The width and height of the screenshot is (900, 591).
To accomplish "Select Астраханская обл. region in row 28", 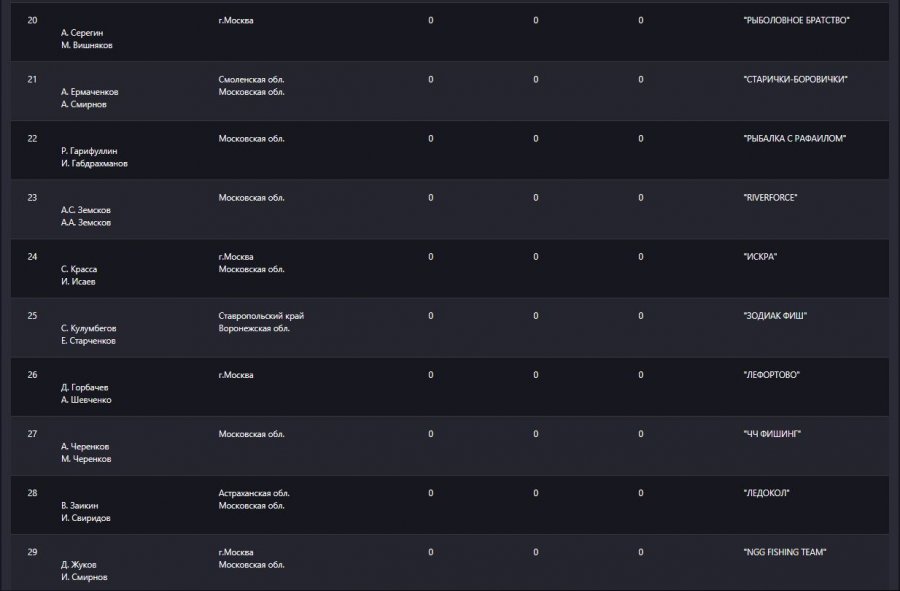I will (254, 493).
